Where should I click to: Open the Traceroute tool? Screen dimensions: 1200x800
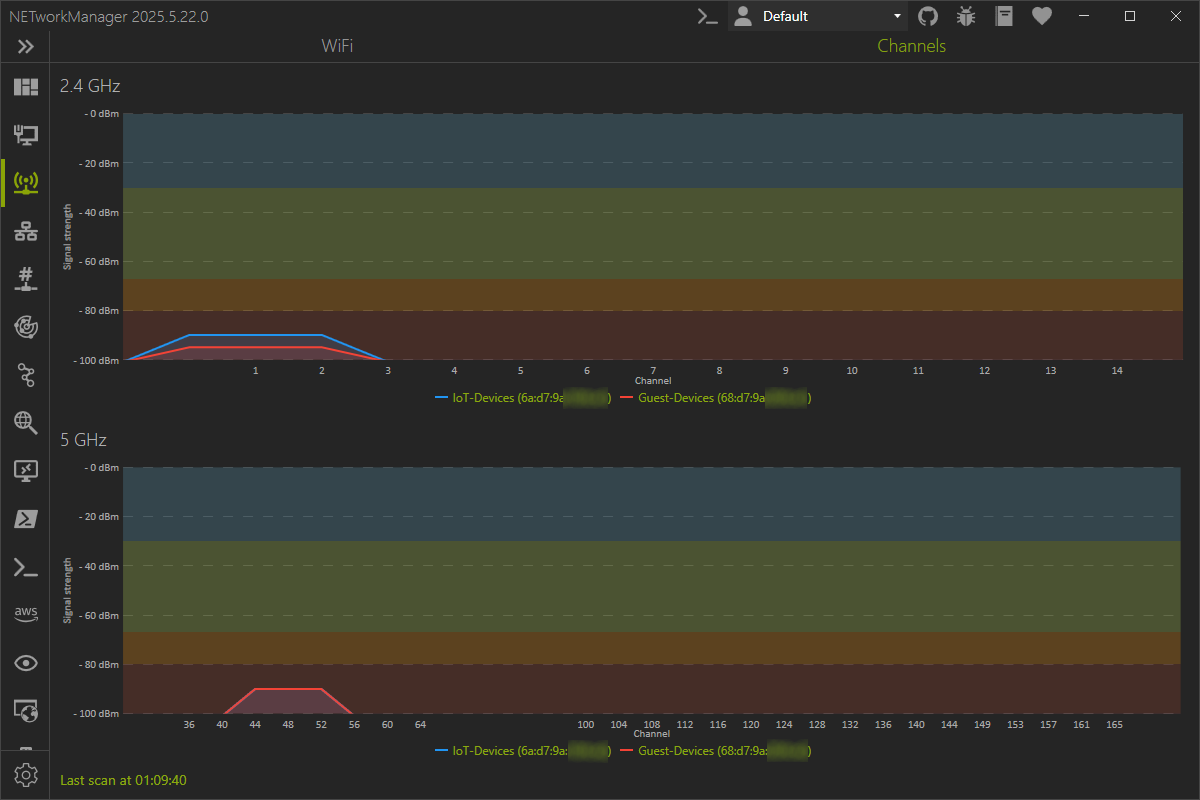click(25, 375)
